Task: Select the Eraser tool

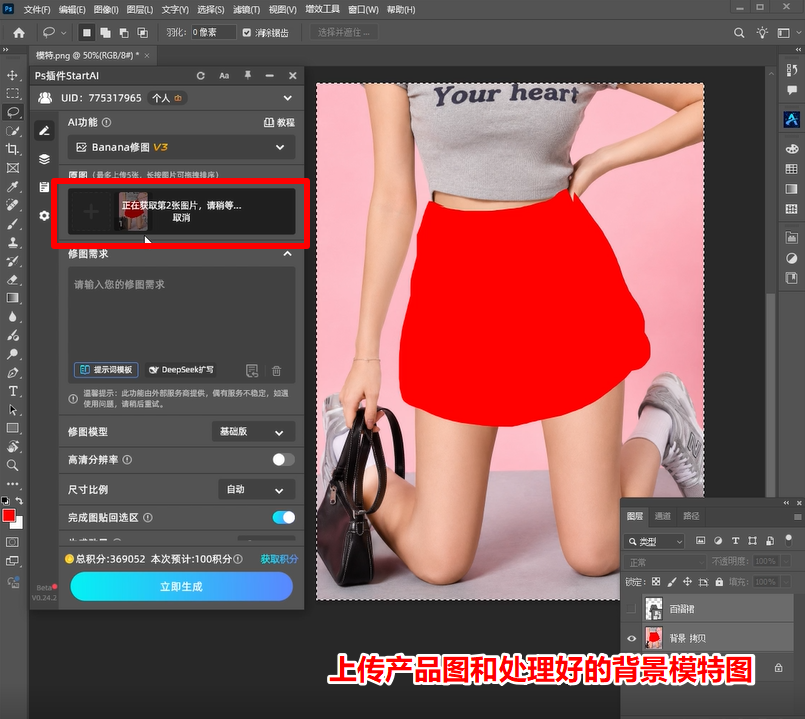Action: pos(12,279)
